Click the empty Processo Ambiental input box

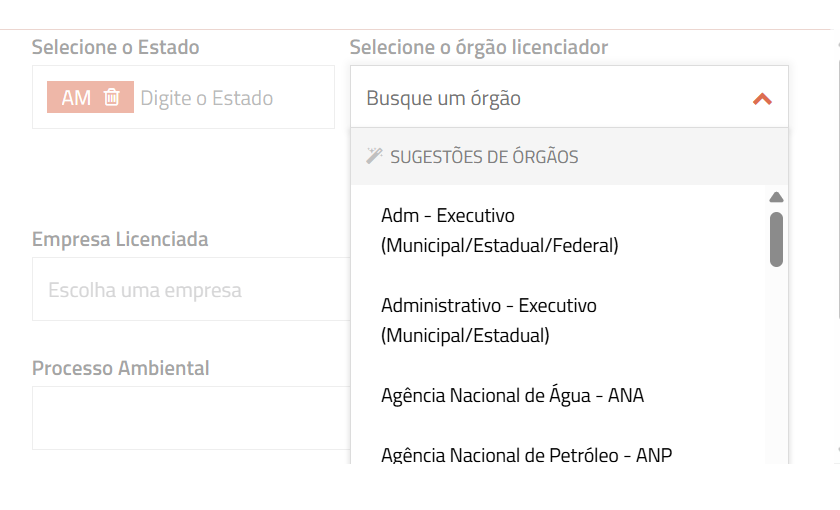coord(190,417)
